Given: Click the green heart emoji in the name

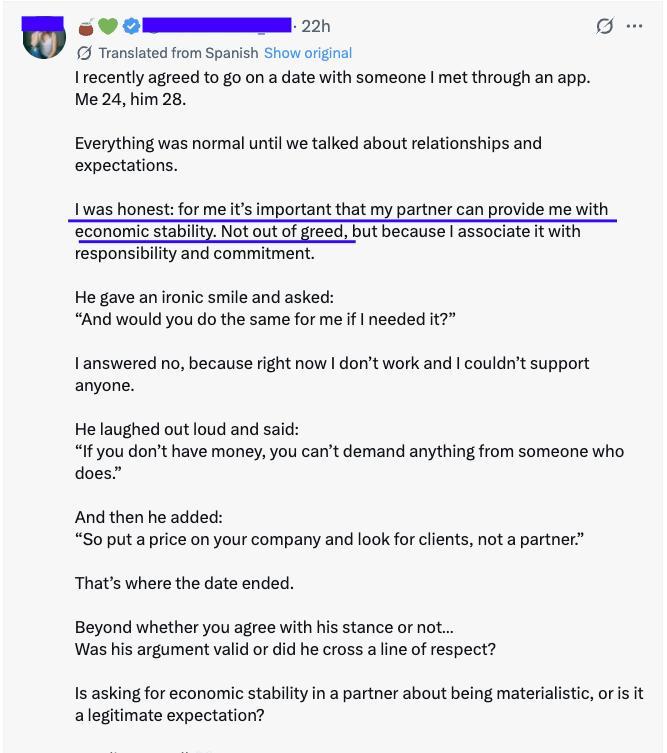Looking at the screenshot, I should [x=108, y=26].
